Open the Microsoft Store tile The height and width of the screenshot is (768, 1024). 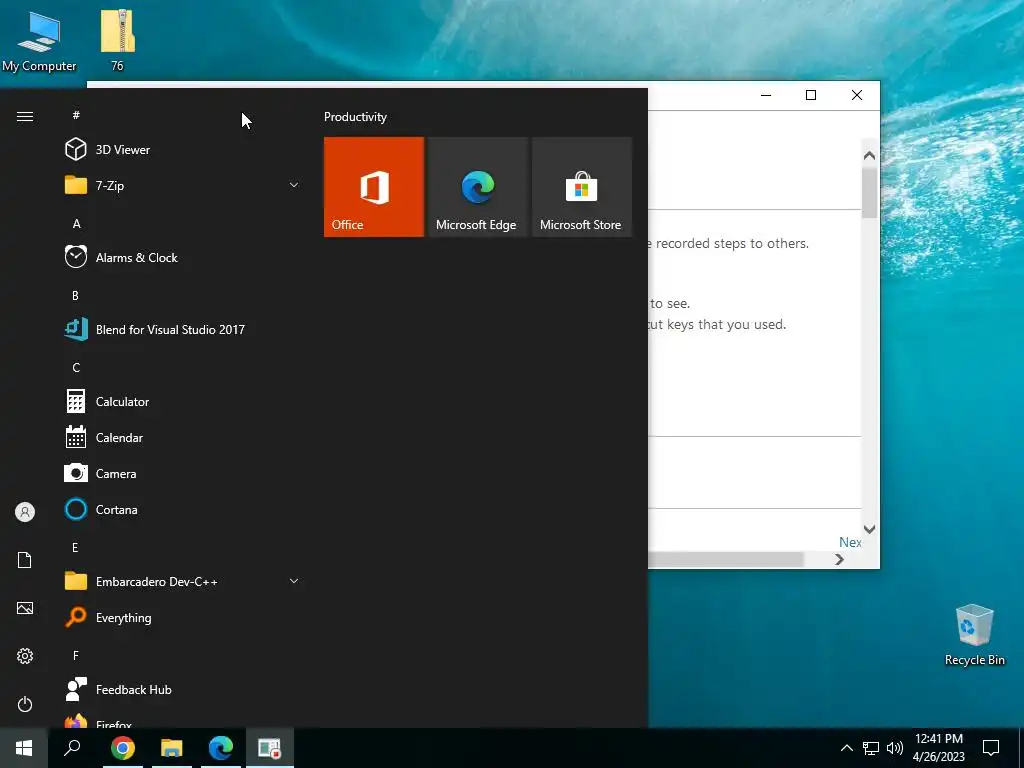click(x=582, y=187)
